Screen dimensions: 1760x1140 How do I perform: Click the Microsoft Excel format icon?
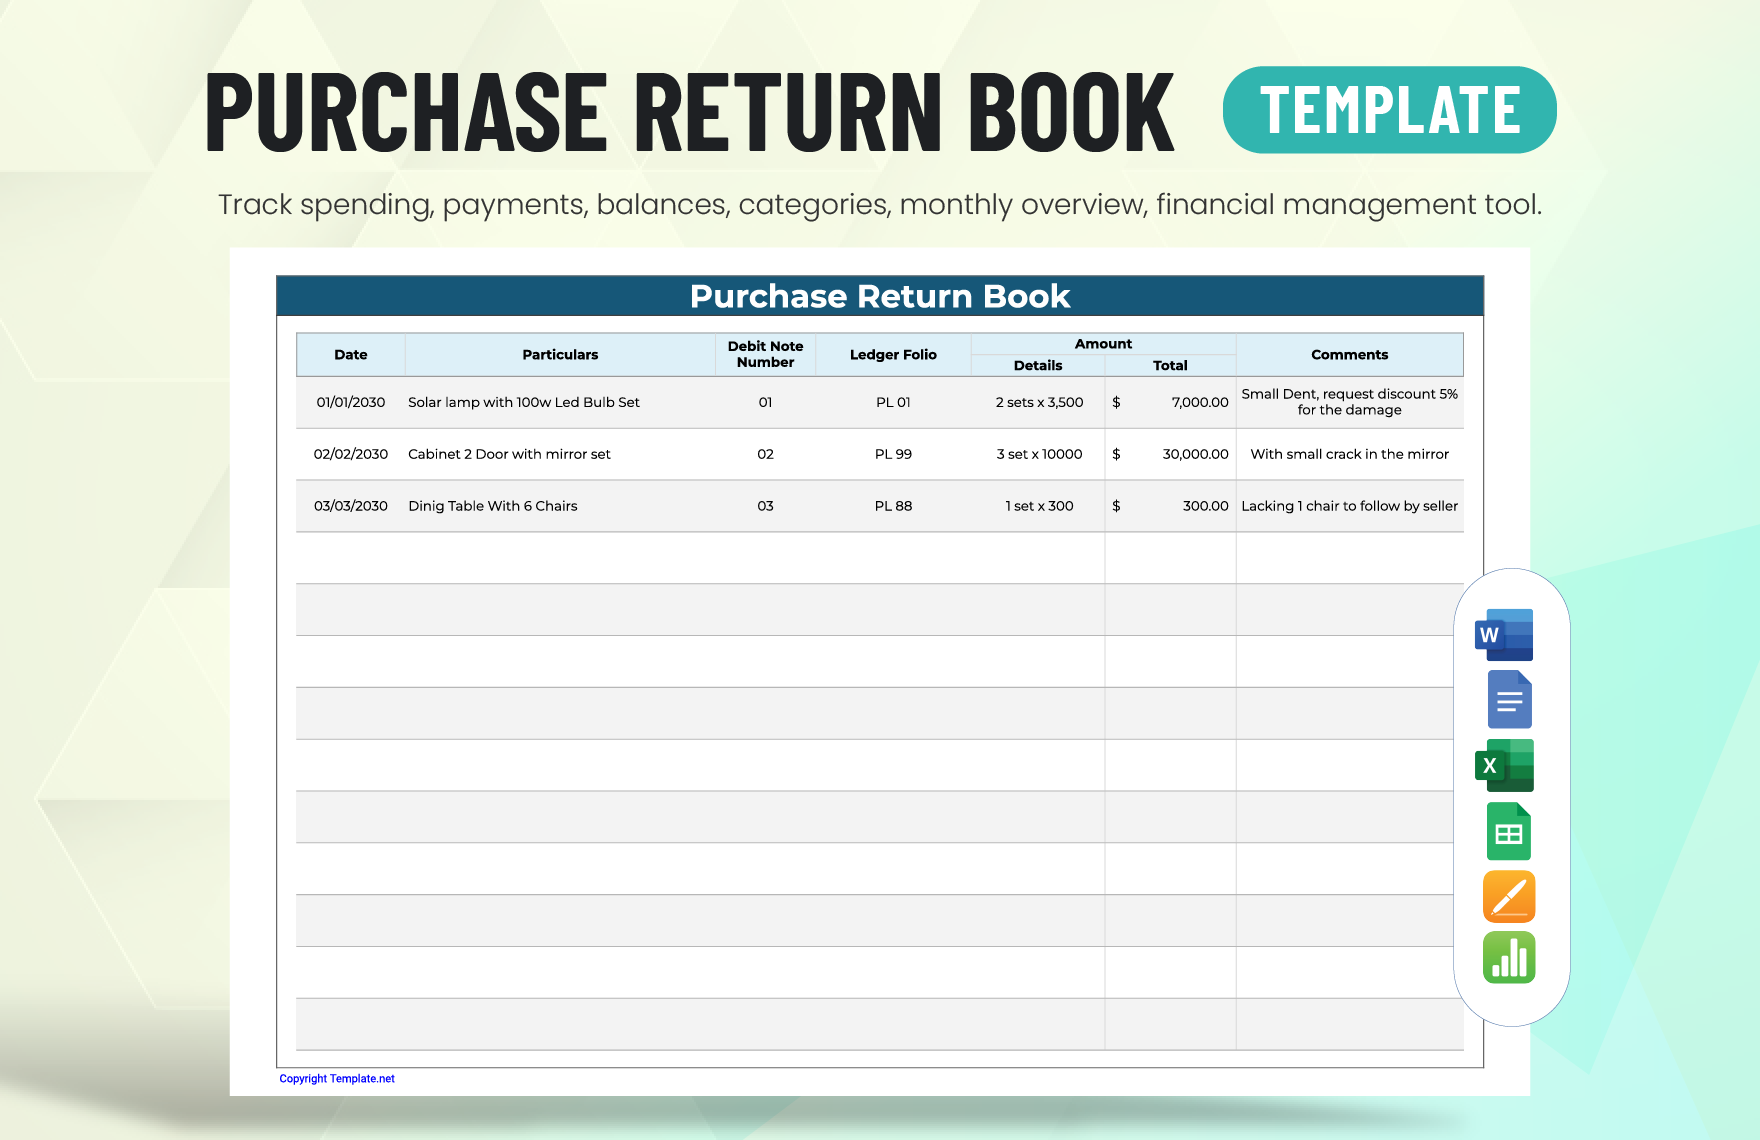[1504, 765]
